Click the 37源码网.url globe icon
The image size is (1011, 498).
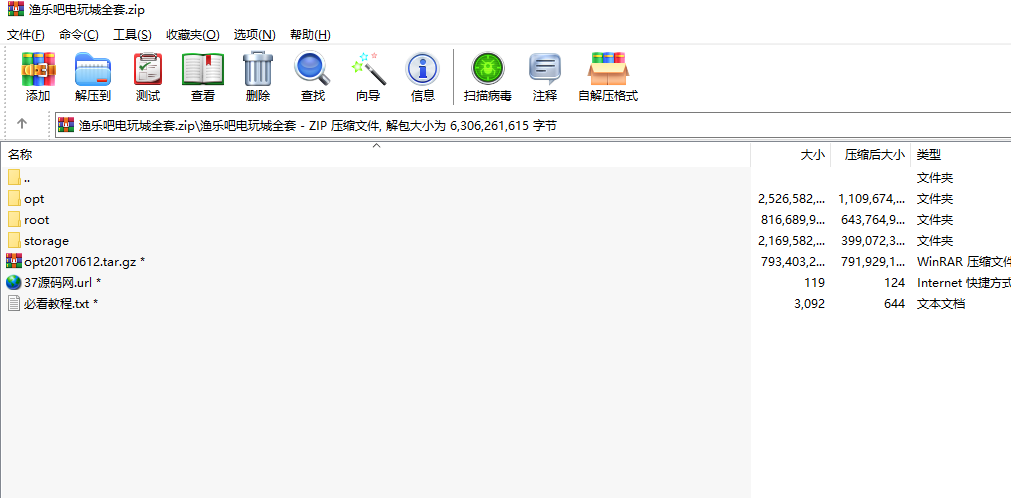point(14,282)
